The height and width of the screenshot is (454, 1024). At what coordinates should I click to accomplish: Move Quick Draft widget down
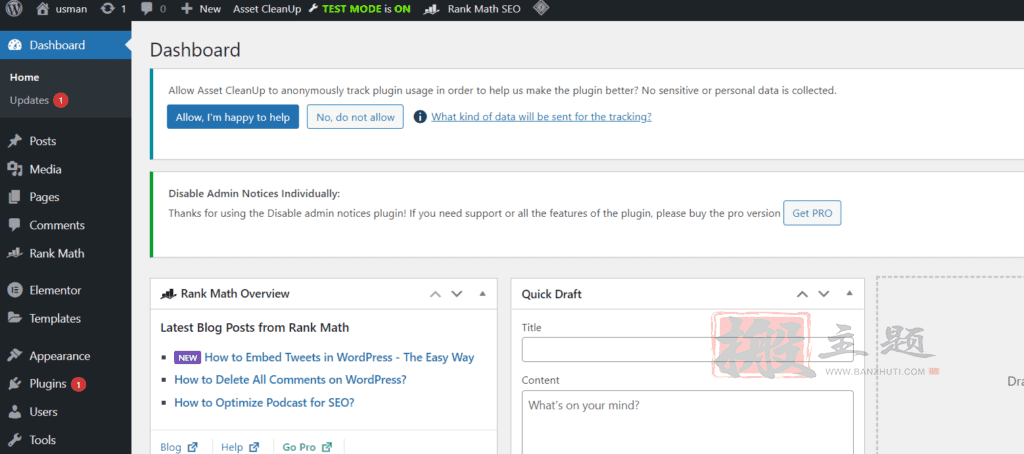(x=824, y=294)
